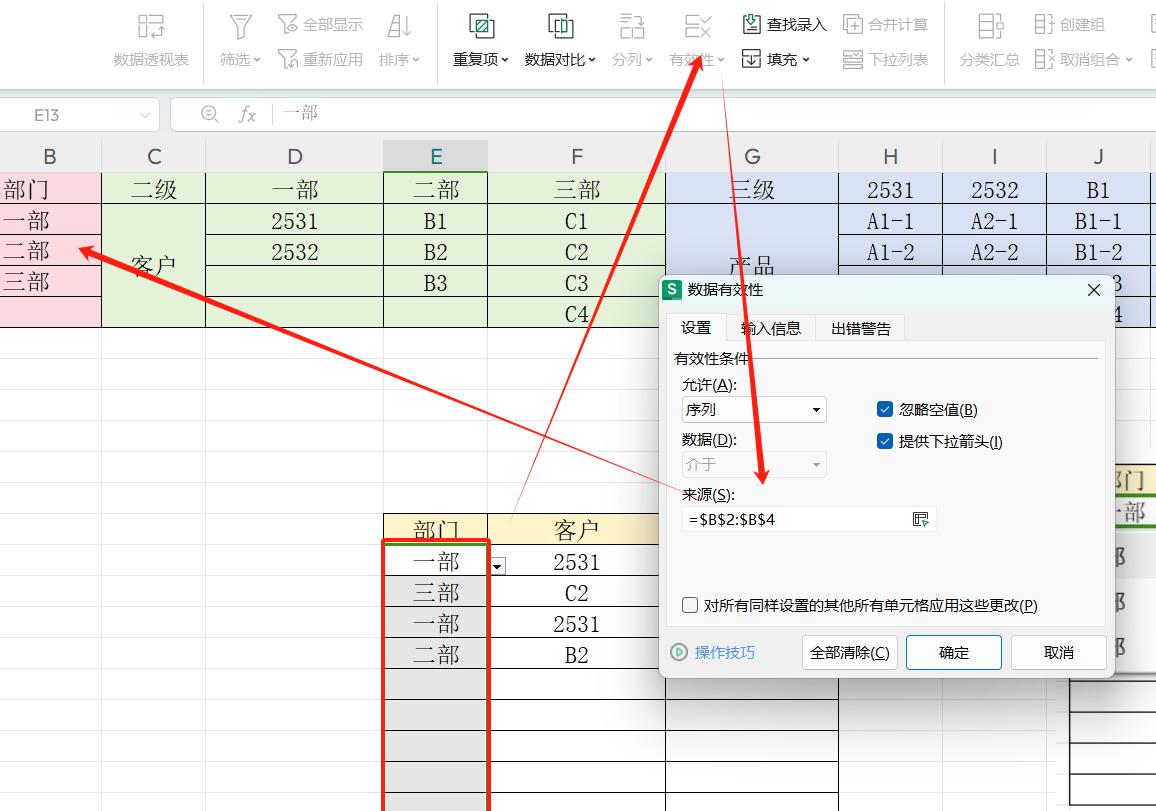Image resolution: width=1156 pixels, height=811 pixels.
Task: Expand the name box E13 dropdown
Action: 144,115
